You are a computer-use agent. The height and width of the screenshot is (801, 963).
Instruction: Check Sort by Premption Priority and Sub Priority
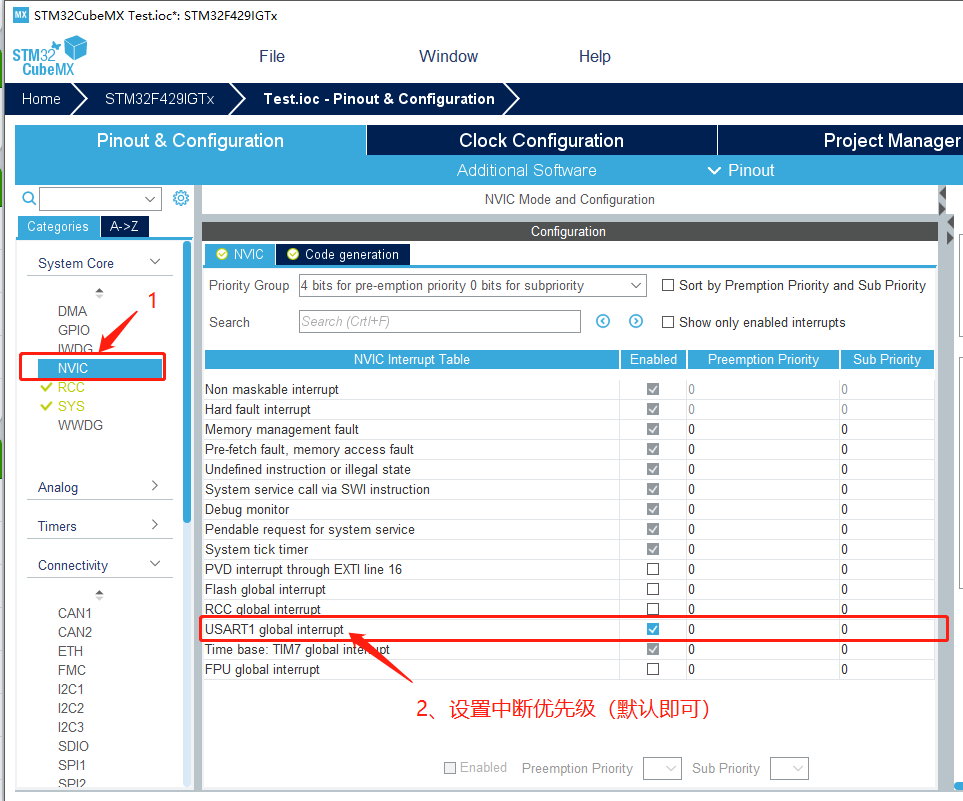click(x=668, y=286)
